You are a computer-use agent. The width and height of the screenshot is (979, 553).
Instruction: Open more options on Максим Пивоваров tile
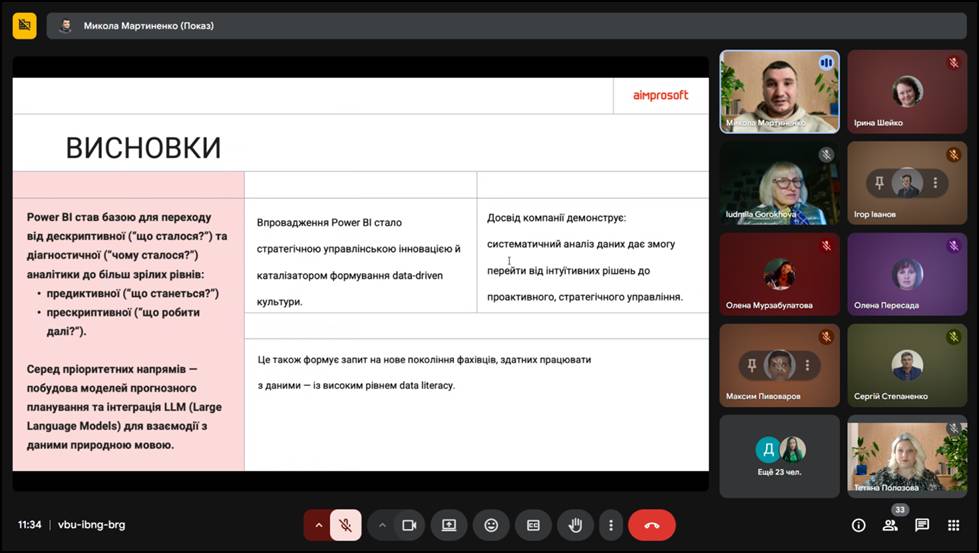coord(808,365)
